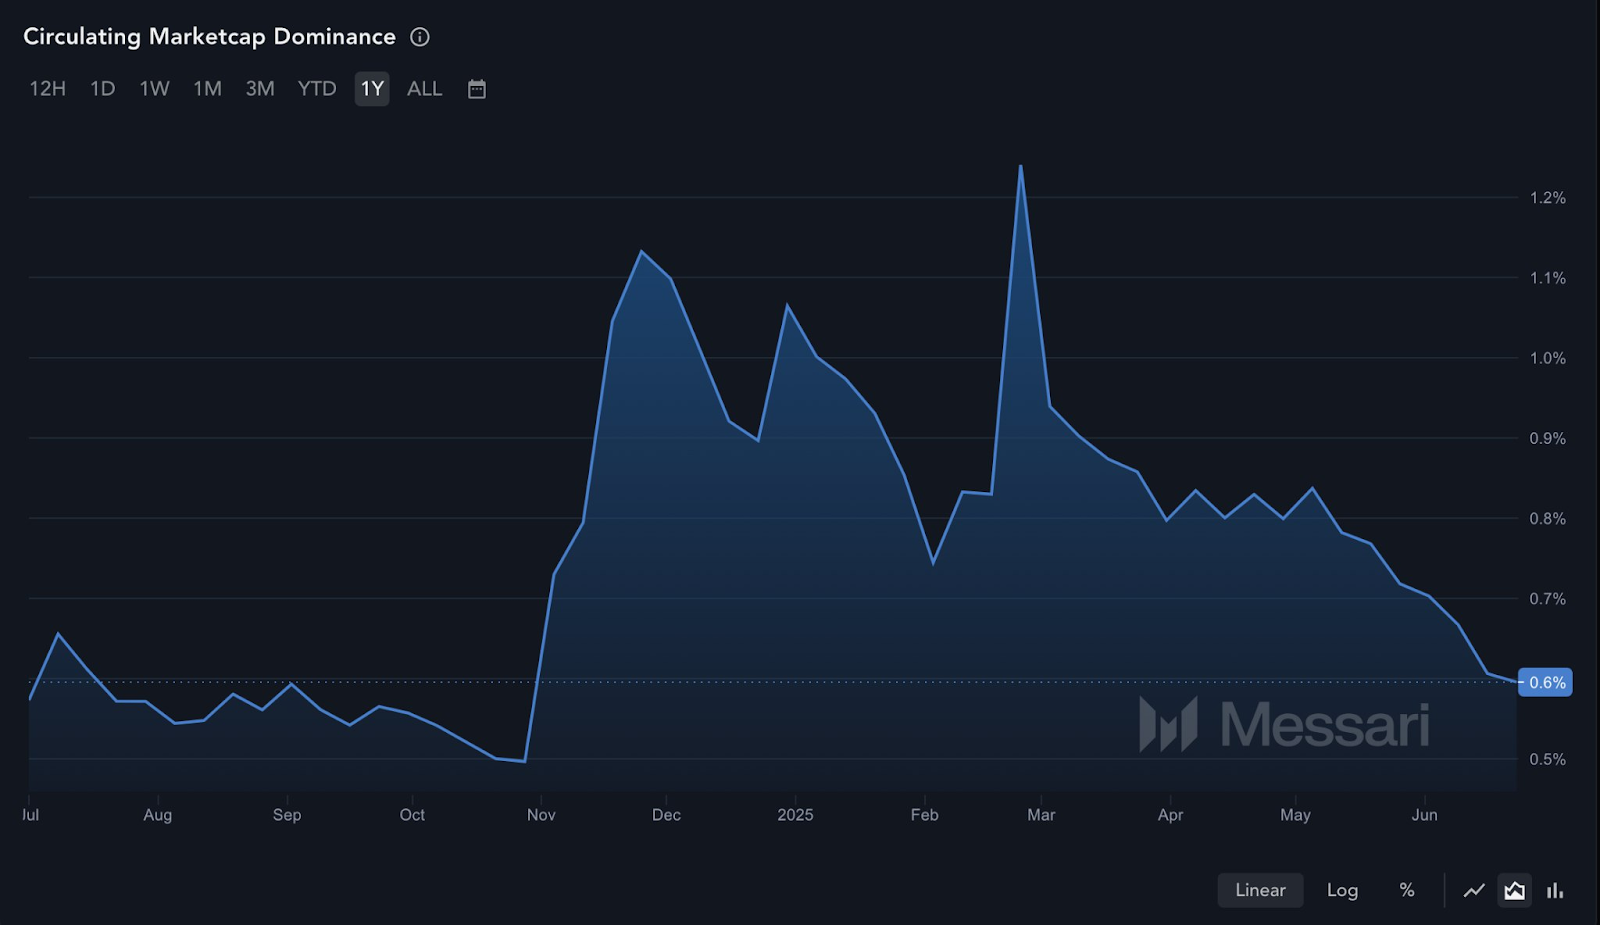1600x925 pixels.
Task: Switch to bar chart view
Action: [1555, 890]
